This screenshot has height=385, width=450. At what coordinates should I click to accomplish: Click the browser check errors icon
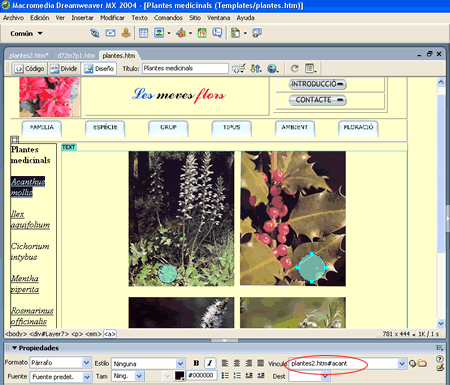[239, 69]
